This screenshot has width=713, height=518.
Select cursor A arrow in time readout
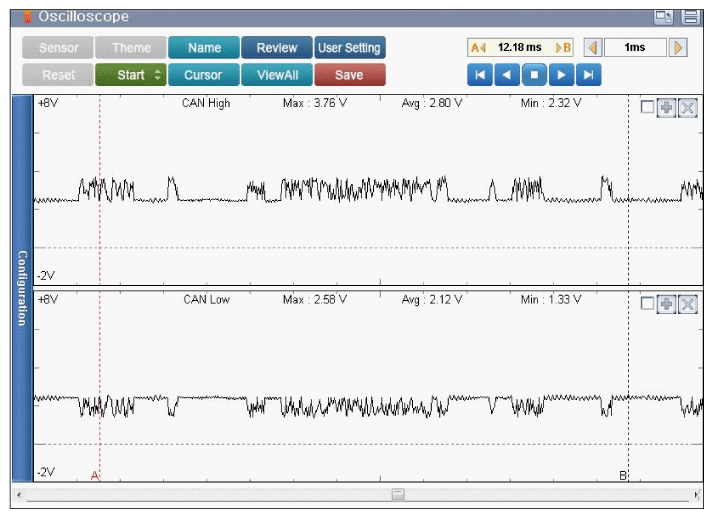coord(478,48)
